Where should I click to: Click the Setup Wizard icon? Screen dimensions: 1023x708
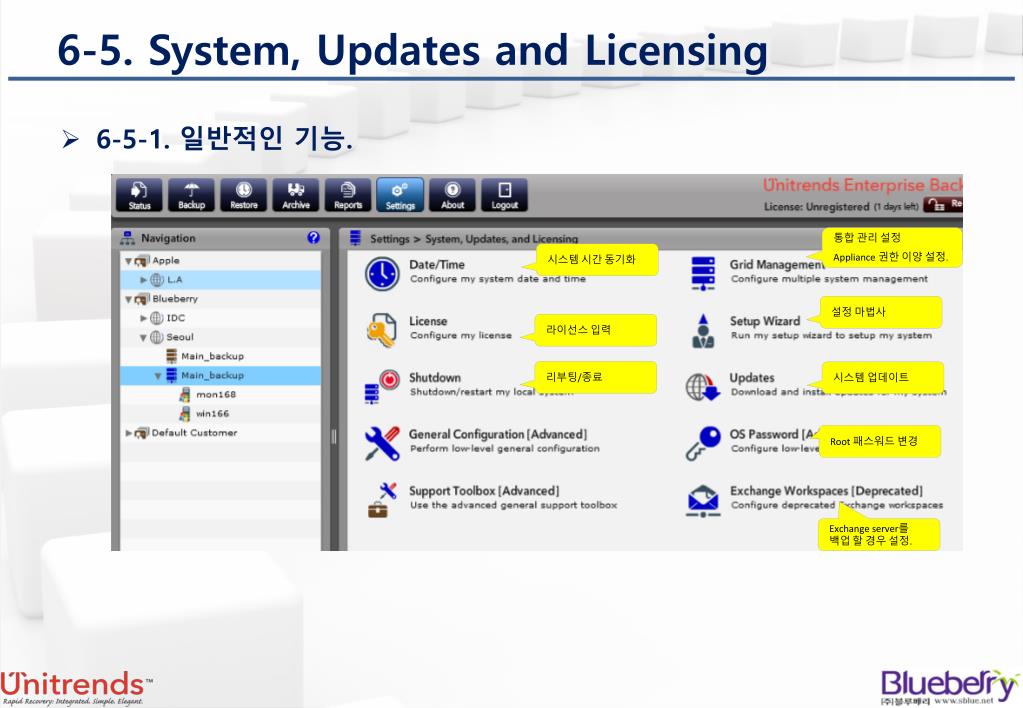703,331
